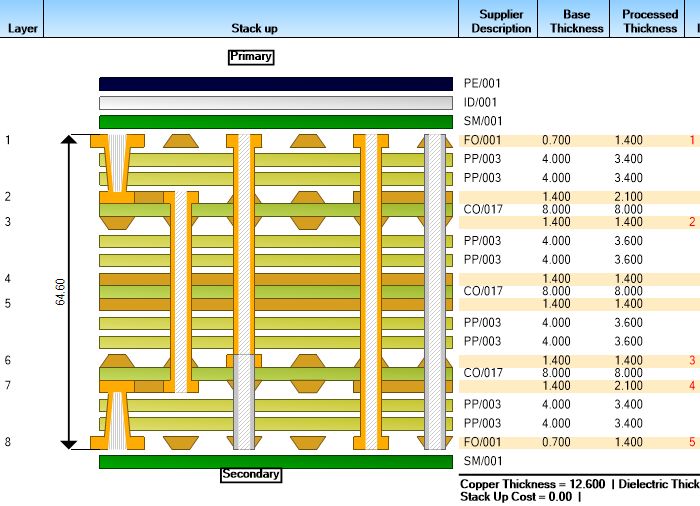Click the first PP/003 below layer 1 foil

click(483, 159)
